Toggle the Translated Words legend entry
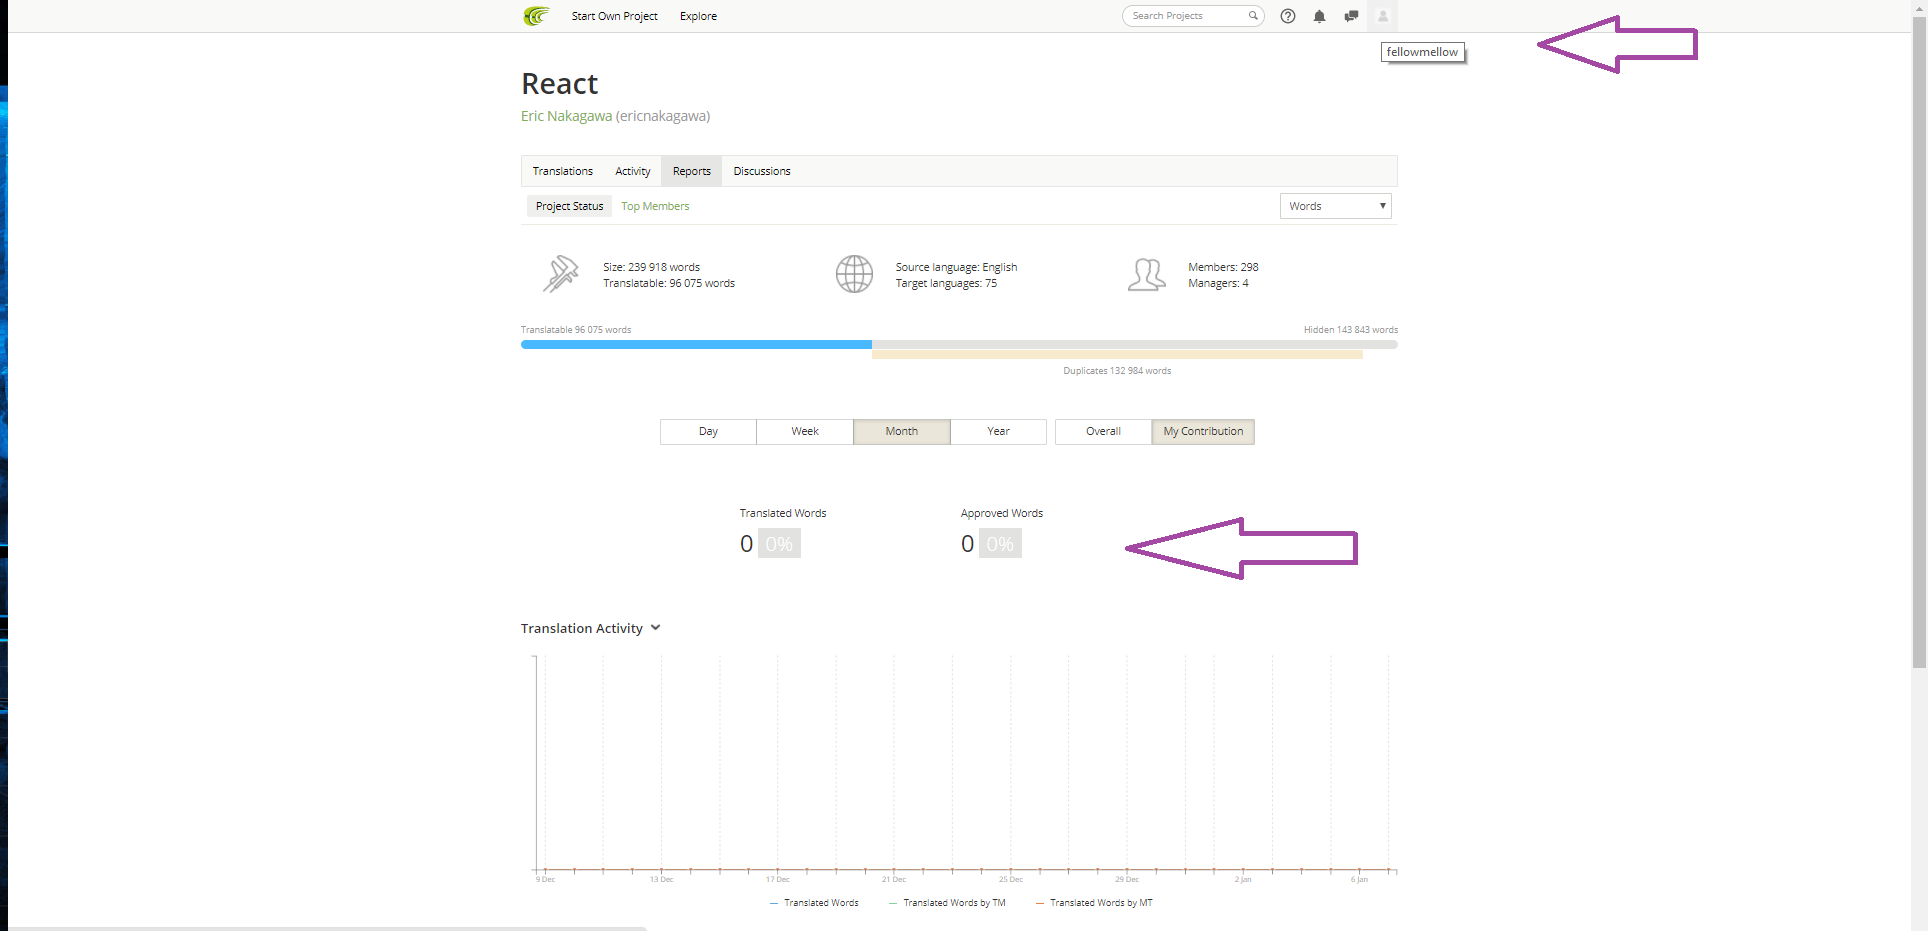Image resolution: width=1928 pixels, height=931 pixels. [814, 903]
